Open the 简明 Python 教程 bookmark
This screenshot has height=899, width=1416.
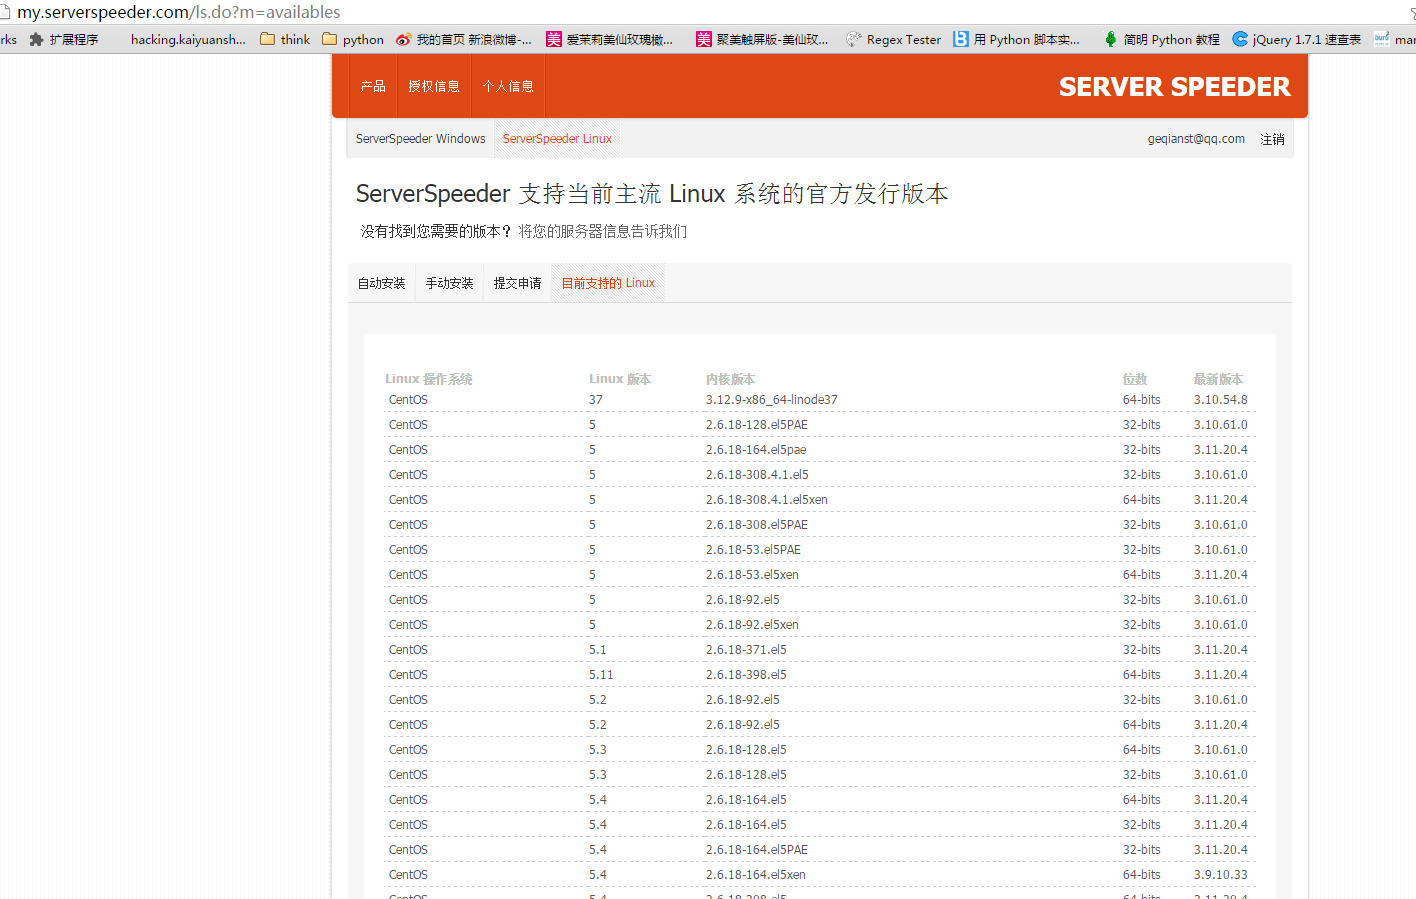[x=1161, y=40]
